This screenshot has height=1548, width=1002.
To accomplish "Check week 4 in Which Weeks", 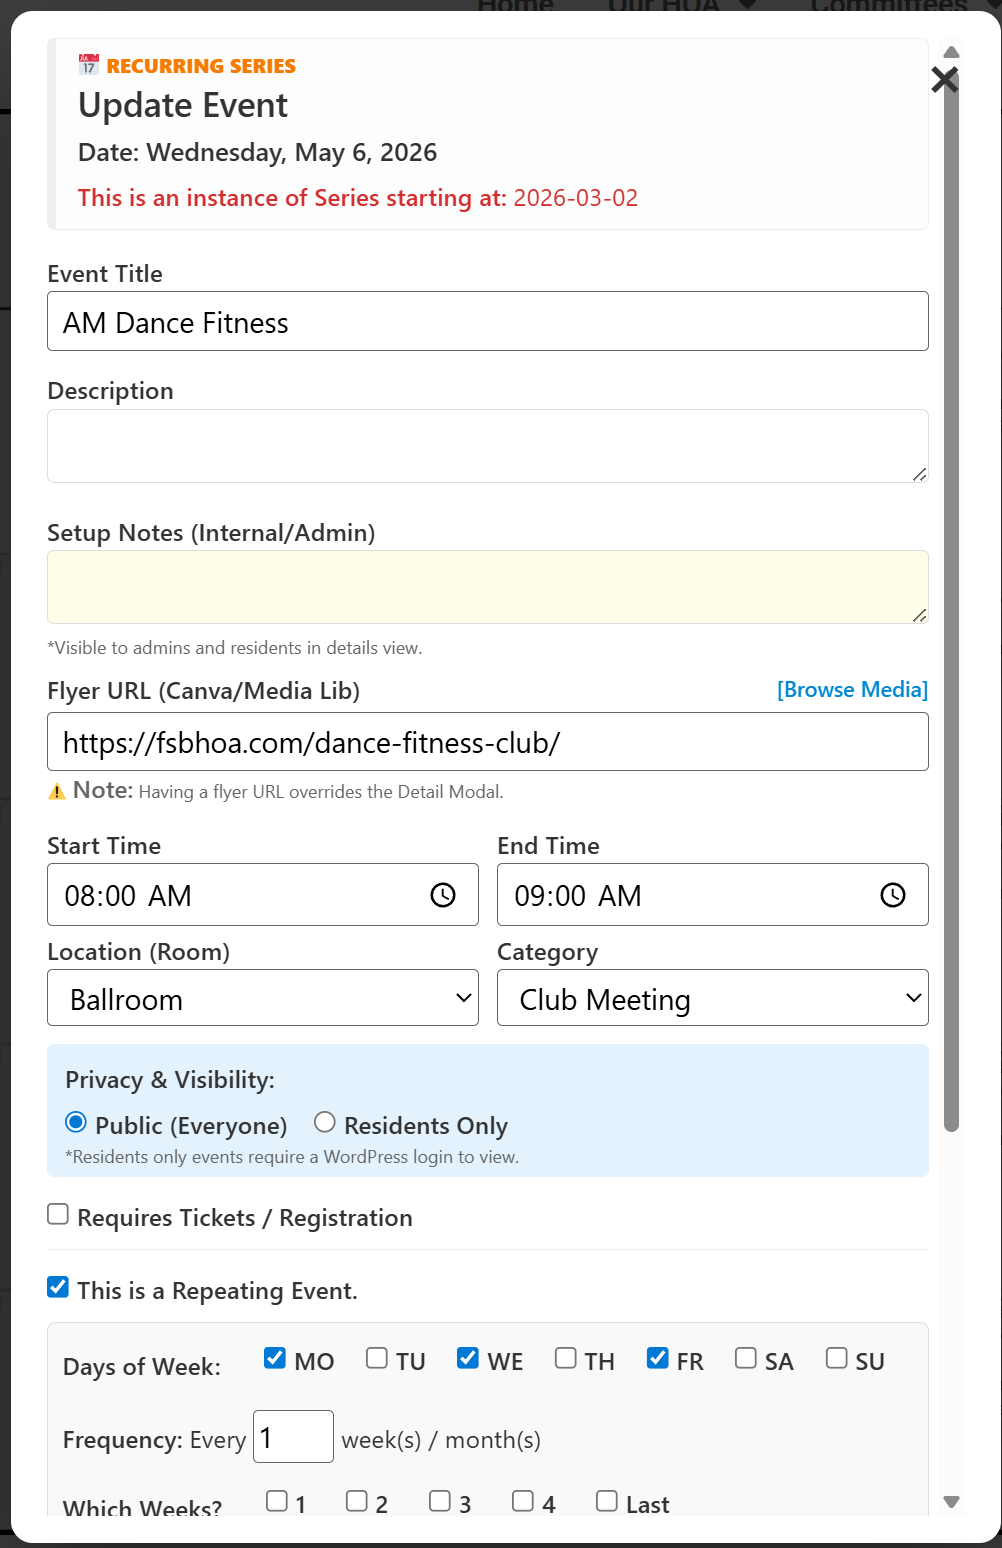I will 523,1501.
